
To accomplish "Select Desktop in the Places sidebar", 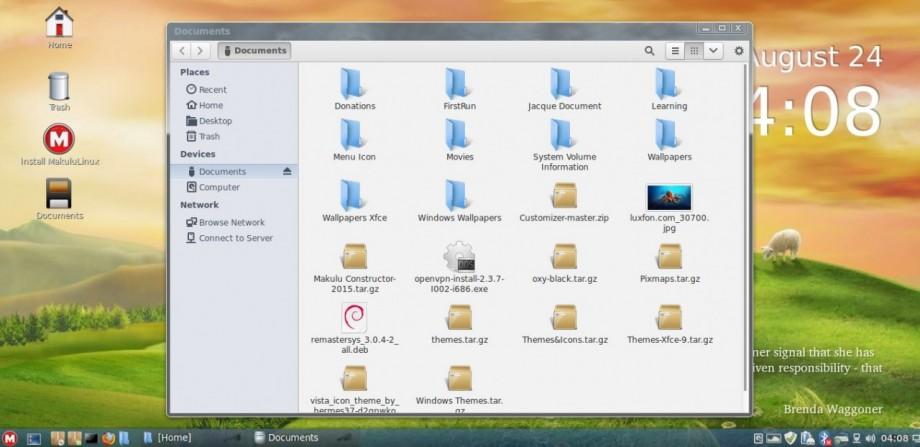I will [x=209, y=121].
